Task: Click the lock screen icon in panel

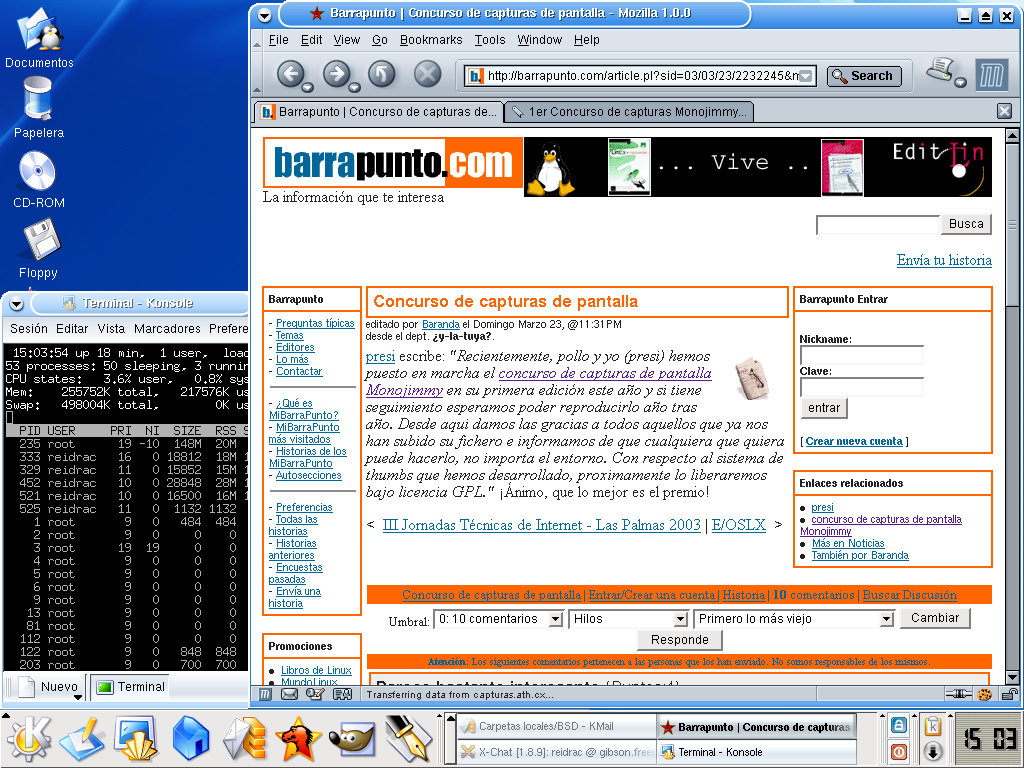Action: (899, 726)
